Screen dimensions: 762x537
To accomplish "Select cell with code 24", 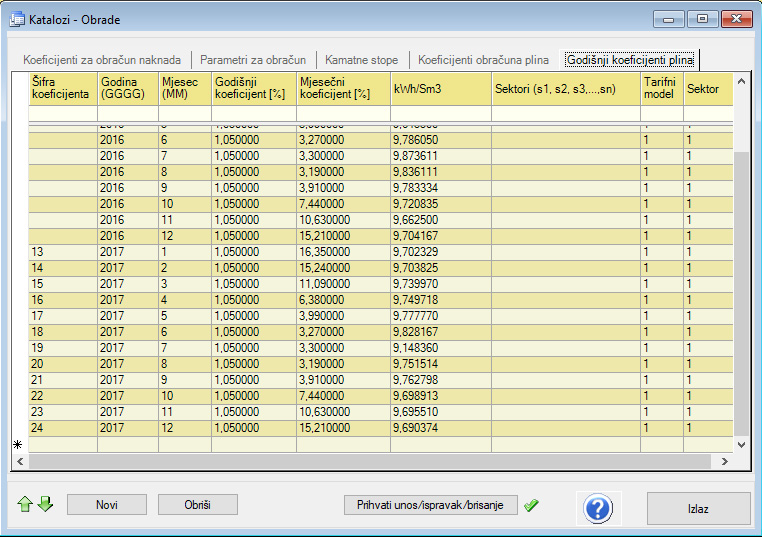I will pyautogui.click(x=63, y=428).
